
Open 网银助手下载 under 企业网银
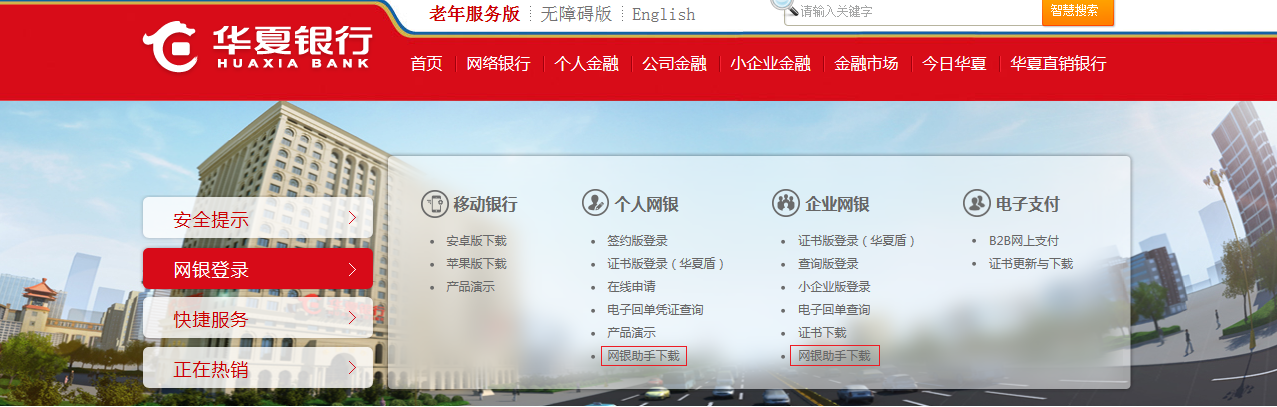coord(834,356)
